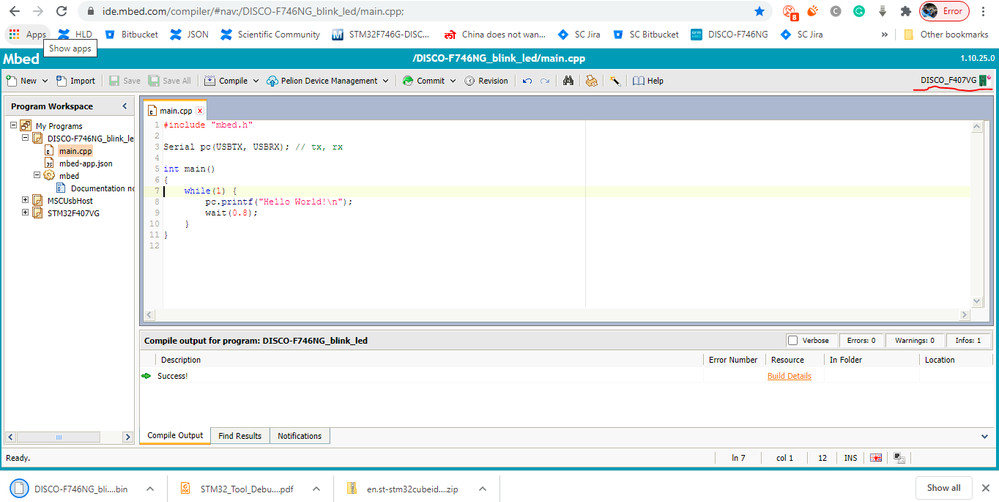Open the Commit dropdown arrow
This screenshot has width=999, height=502.
(453, 81)
